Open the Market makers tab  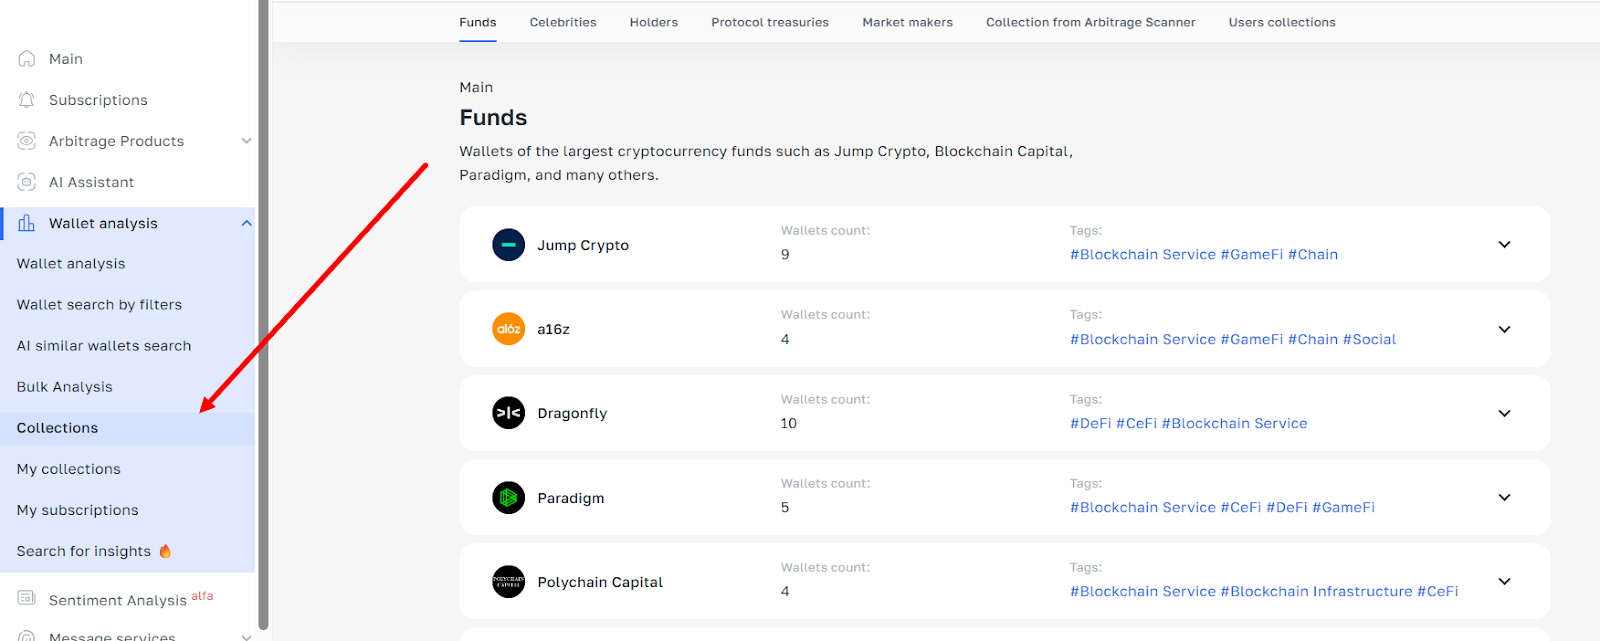907,22
